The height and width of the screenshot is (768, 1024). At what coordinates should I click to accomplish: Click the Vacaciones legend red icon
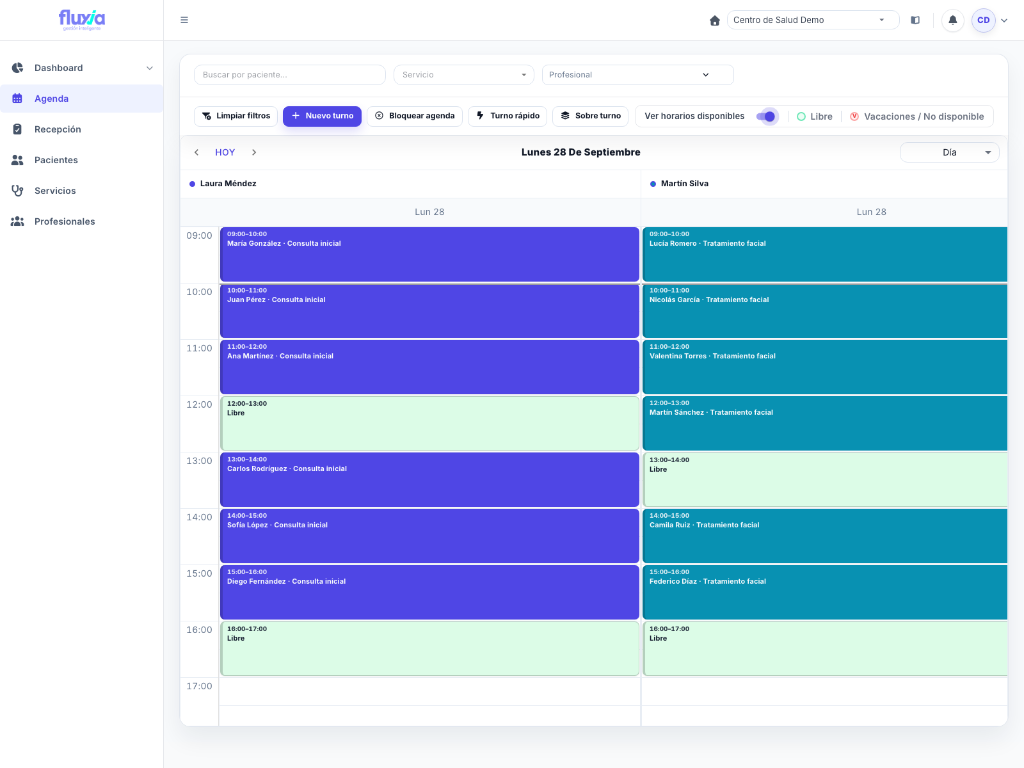click(854, 116)
